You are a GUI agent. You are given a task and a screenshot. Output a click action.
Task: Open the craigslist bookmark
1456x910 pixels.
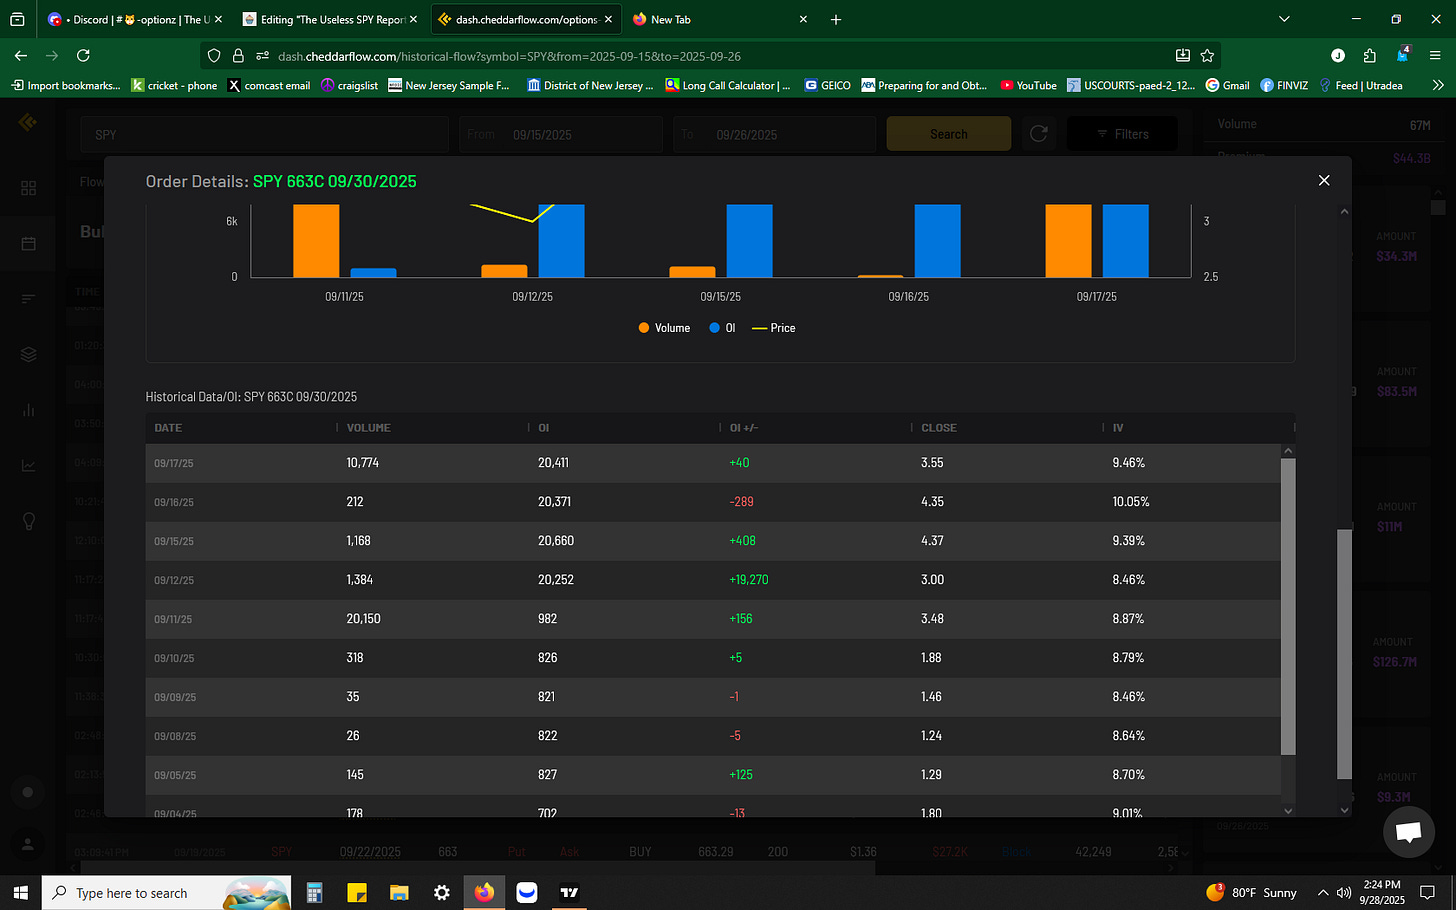point(349,85)
